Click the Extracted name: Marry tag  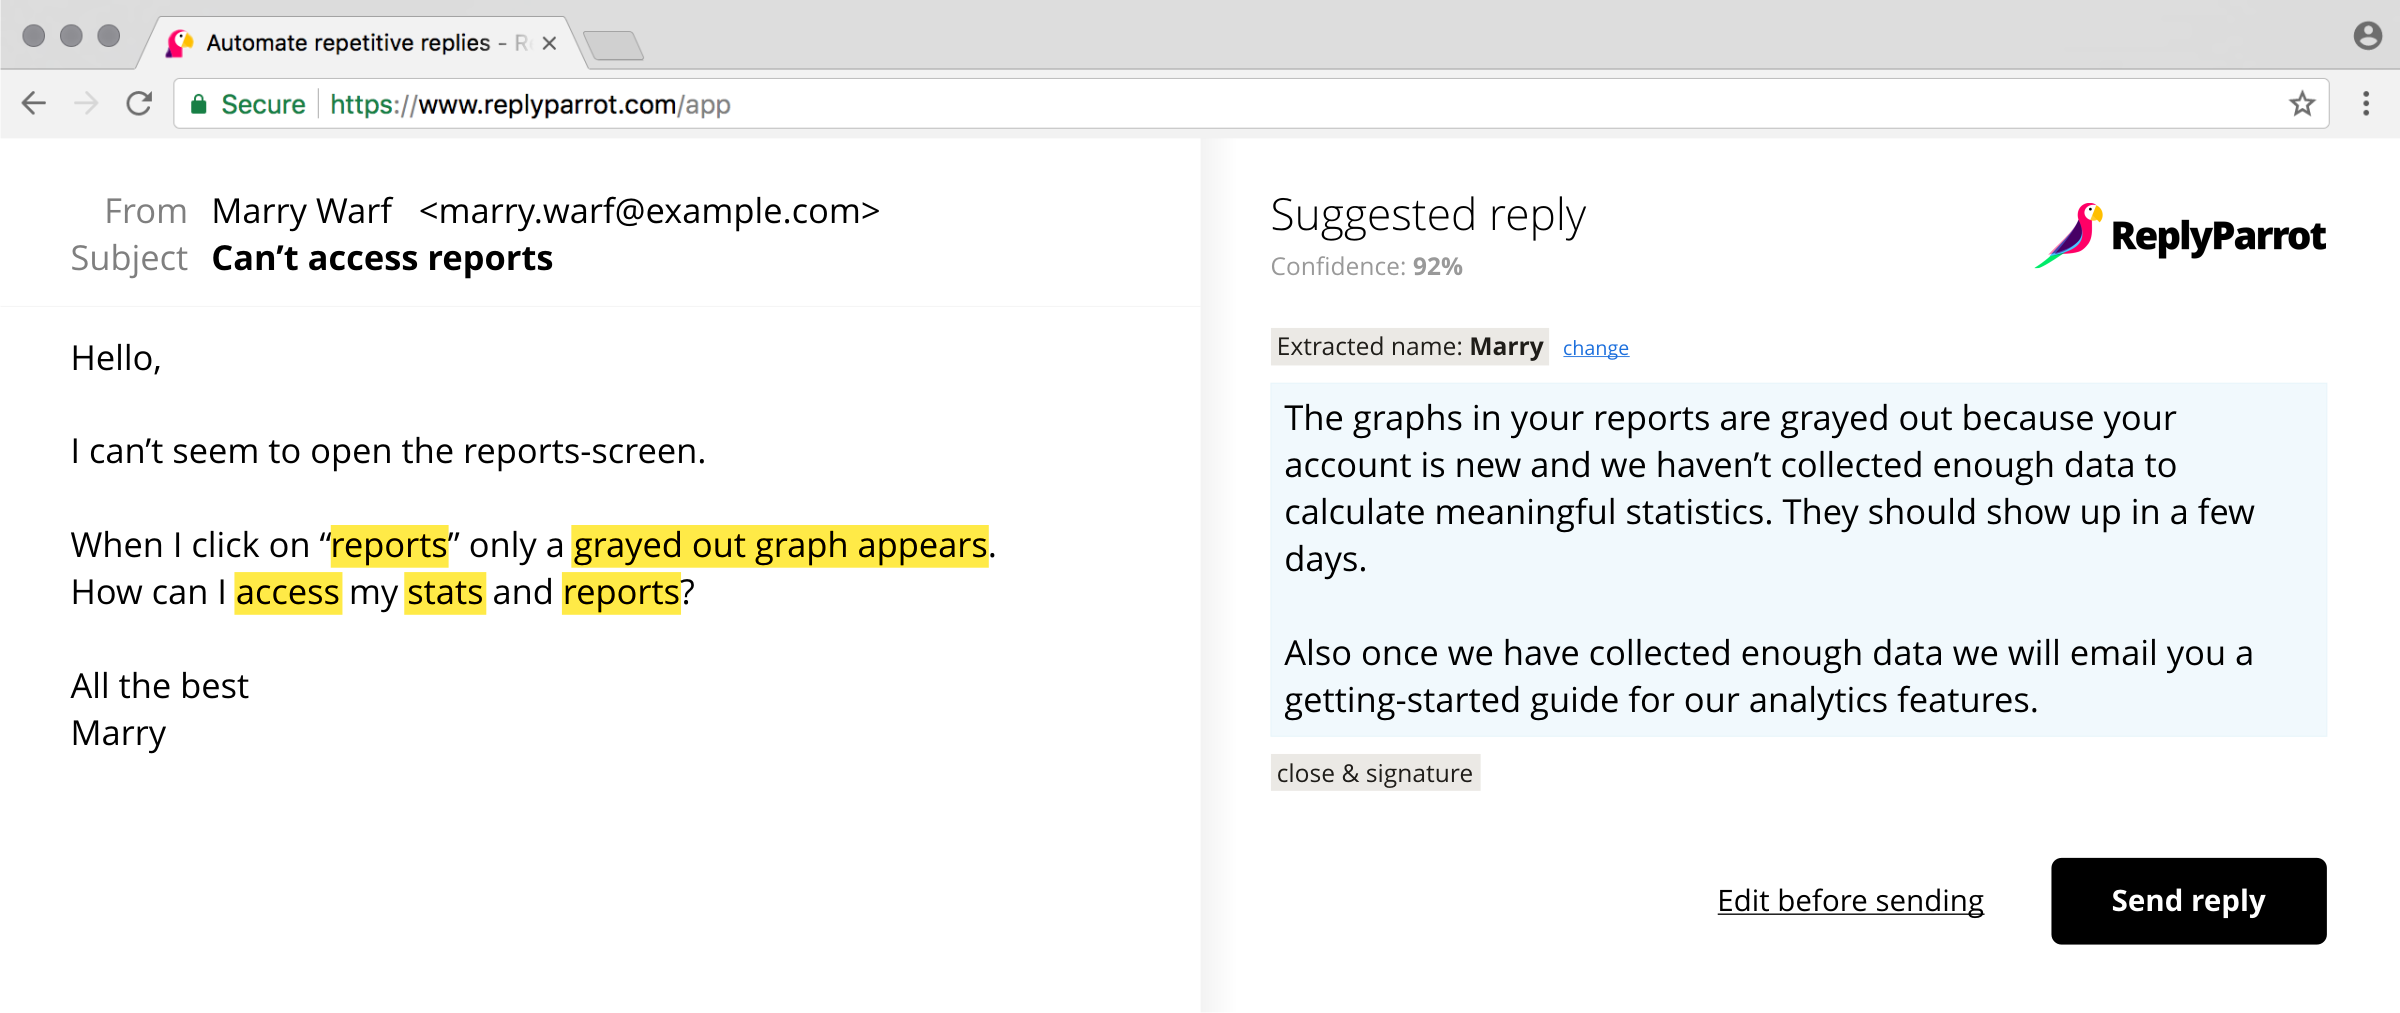1410,347
